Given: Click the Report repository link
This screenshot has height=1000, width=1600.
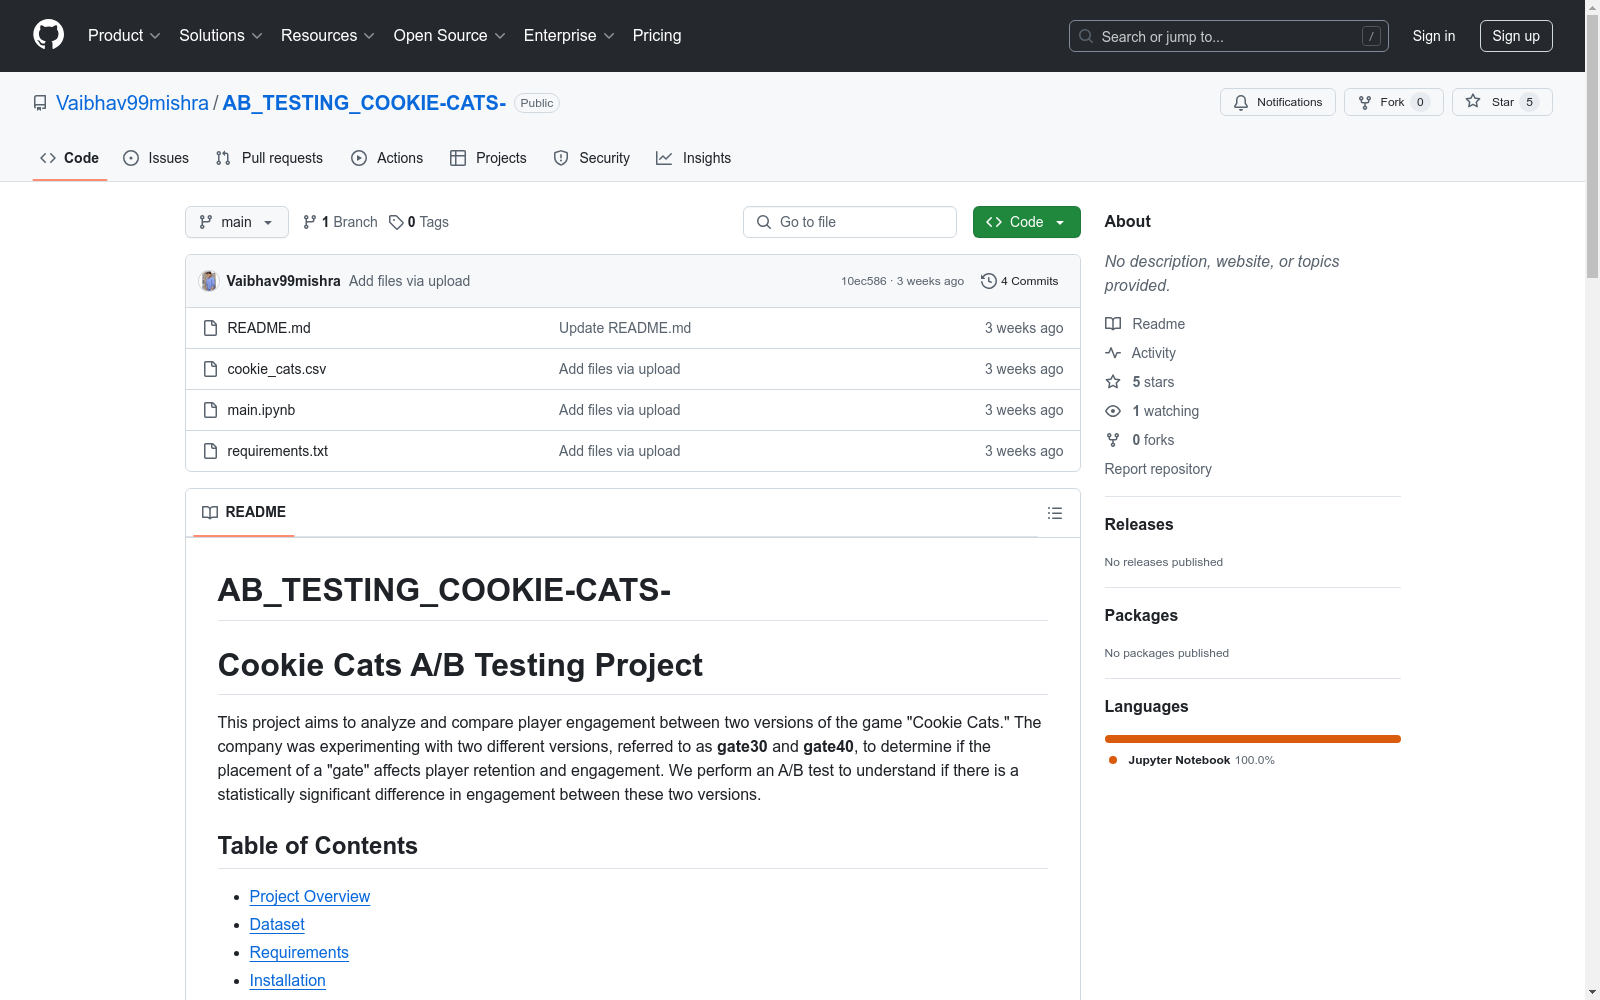Looking at the screenshot, I should (x=1158, y=469).
